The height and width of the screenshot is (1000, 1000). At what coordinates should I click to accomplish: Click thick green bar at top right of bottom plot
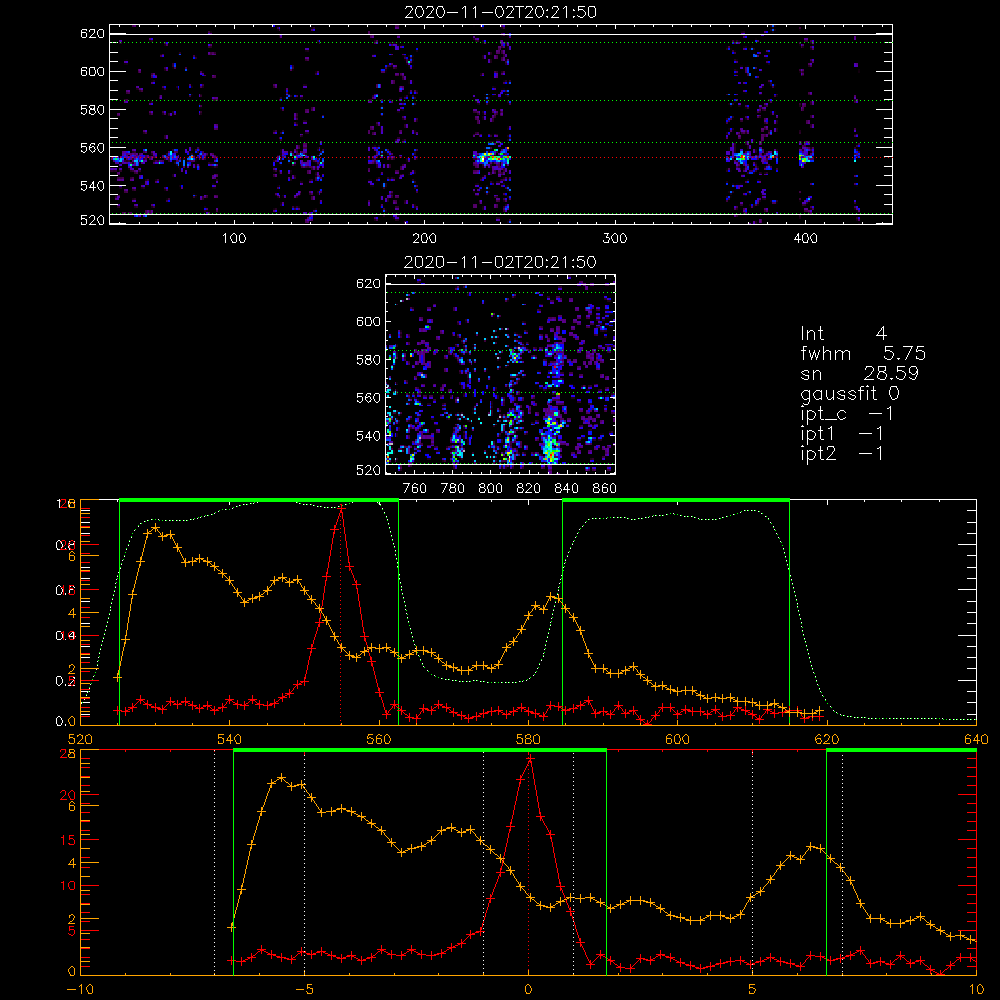[901, 751]
